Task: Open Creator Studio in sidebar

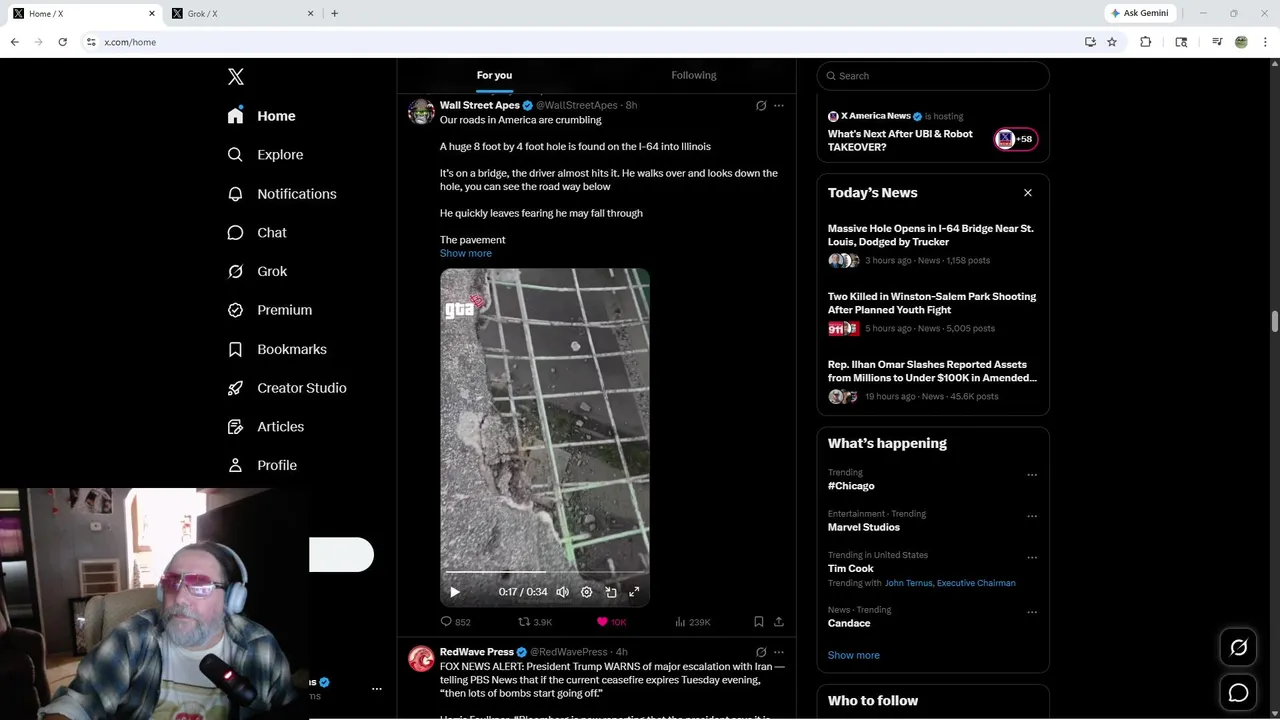Action: pyautogui.click(x=287, y=388)
